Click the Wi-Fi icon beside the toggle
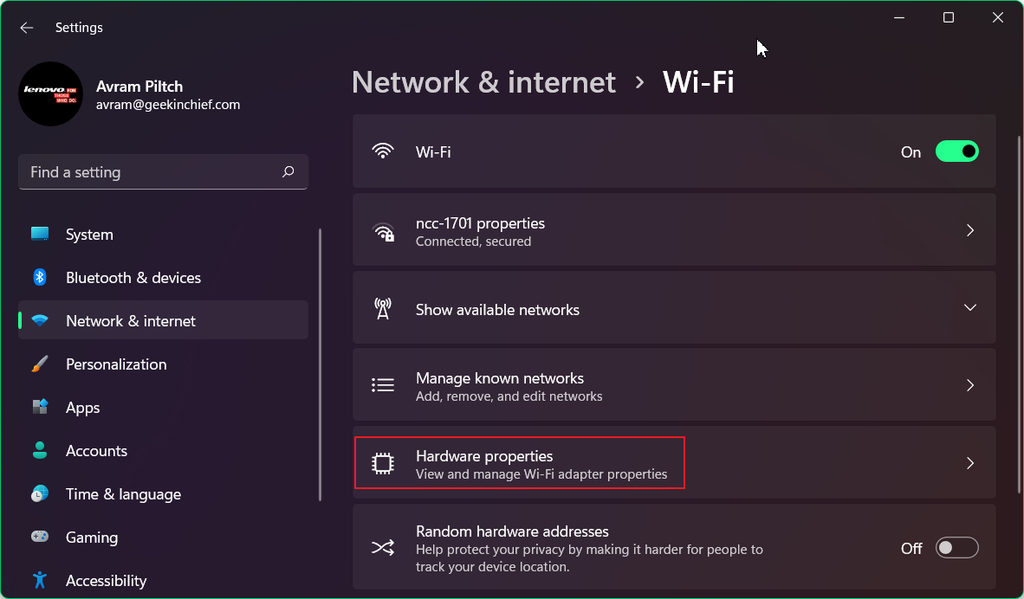Image resolution: width=1024 pixels, height=599 pixels. pos(383,152)
